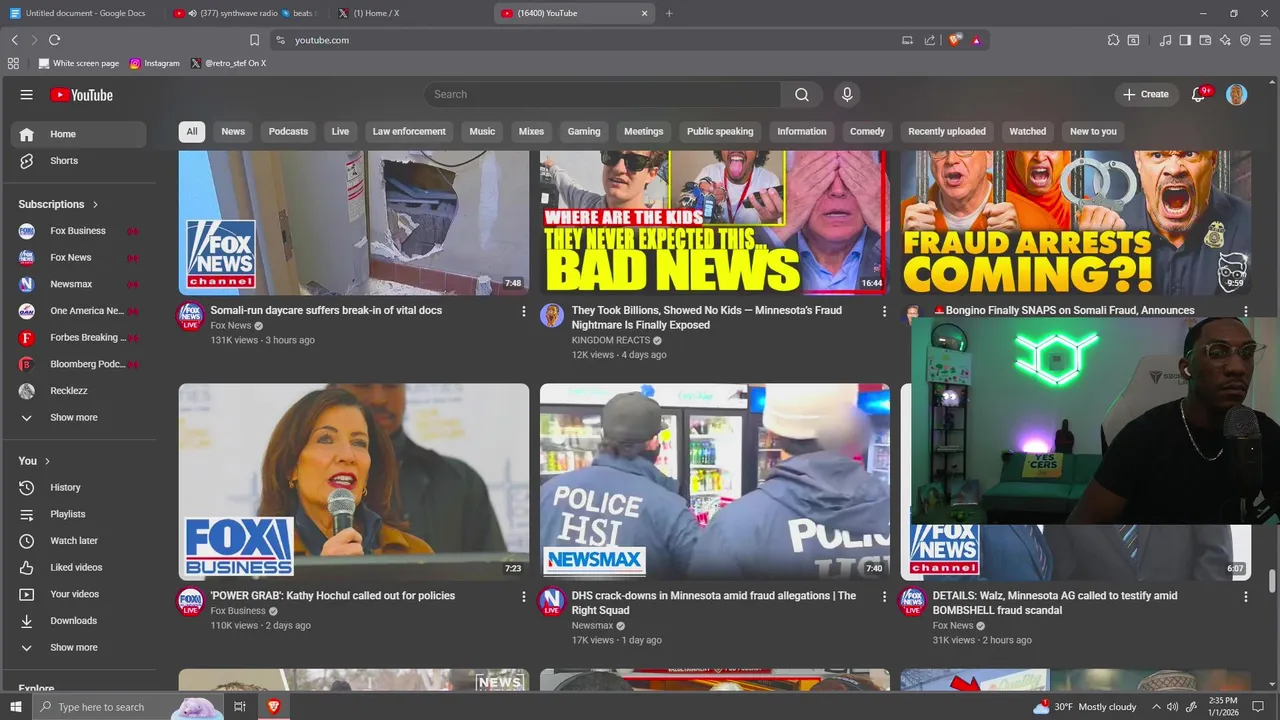1280x720 pixels.
Task: Start voice search with the microphone icon
Action: (847, 94)
